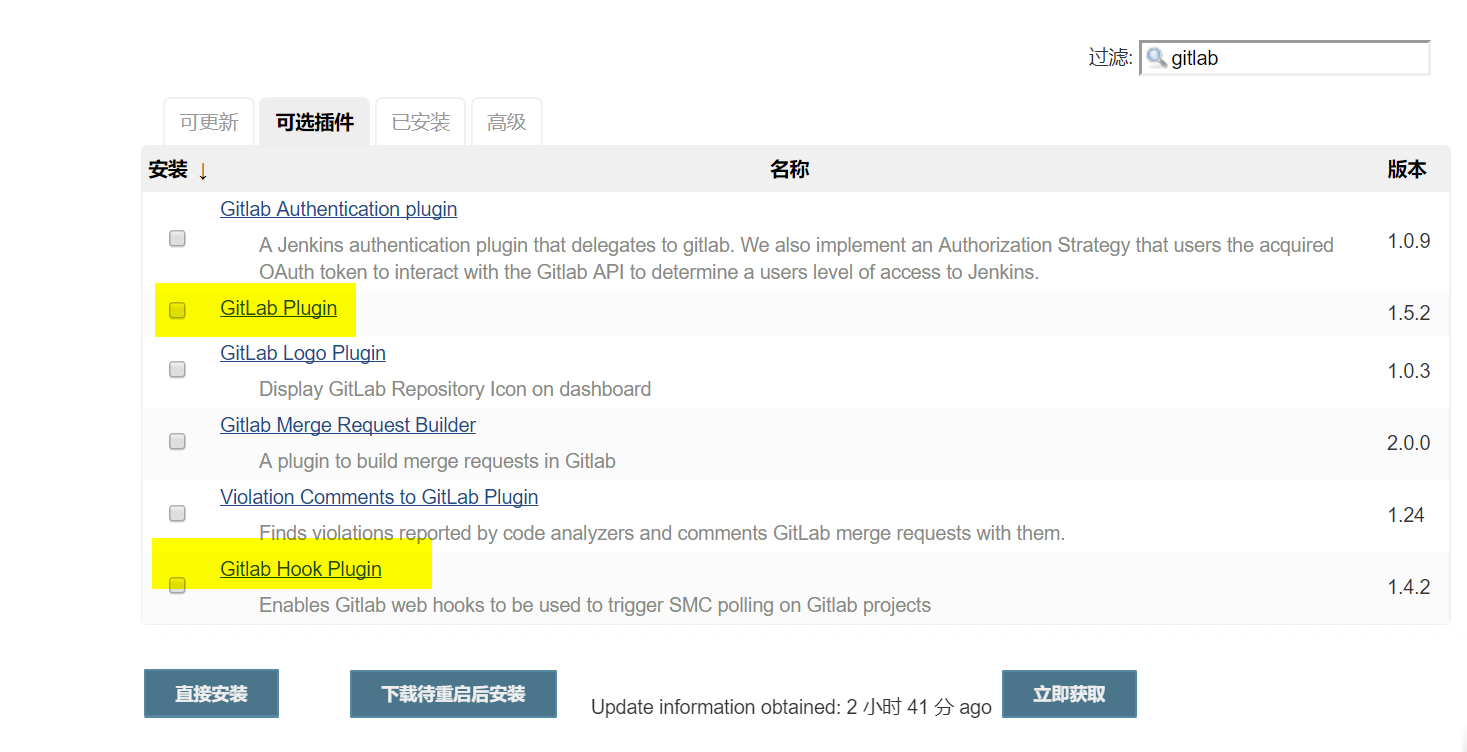Image resolution: width=1467 pixels, height=752 pixels.
Task: Tick the Gitlab Hook Plugin checkbox
Action: pyautogui.click(x=177, y=585)
